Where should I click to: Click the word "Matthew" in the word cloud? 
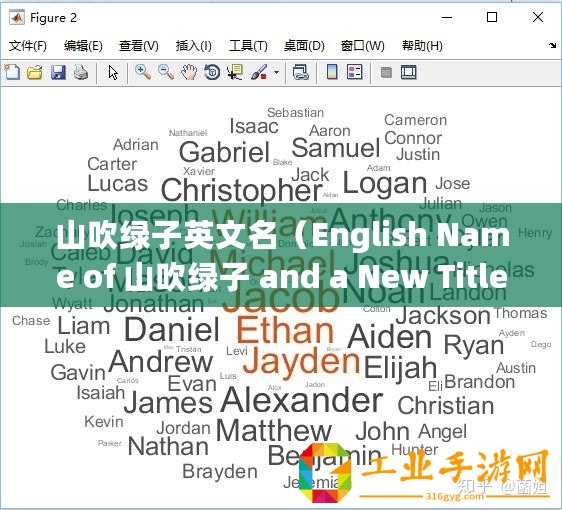pos(274,430)
